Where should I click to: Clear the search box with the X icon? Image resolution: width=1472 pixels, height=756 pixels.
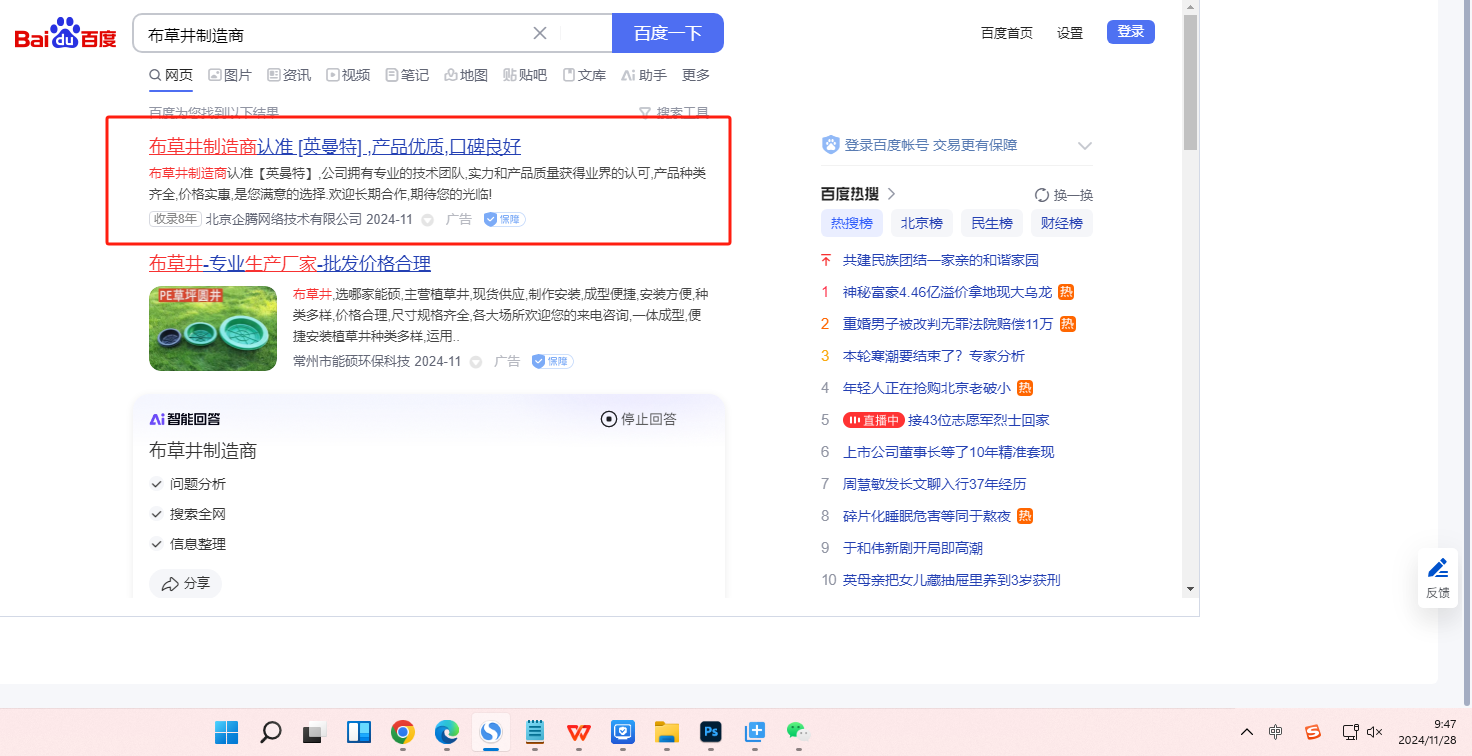point(540,33)
